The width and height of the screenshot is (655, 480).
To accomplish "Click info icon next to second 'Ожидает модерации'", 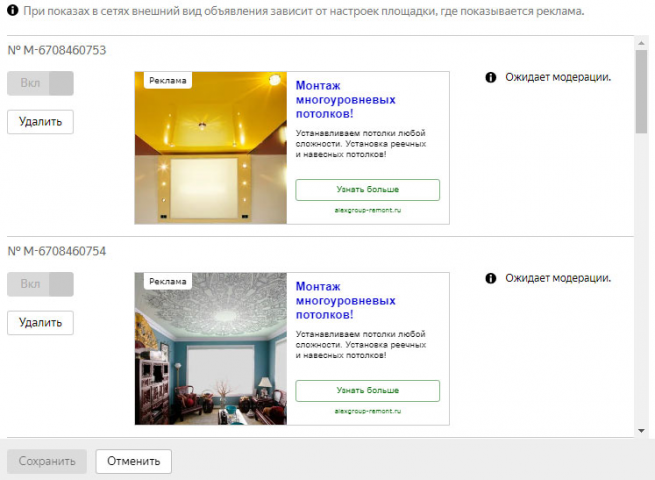I will coord(491,278).
